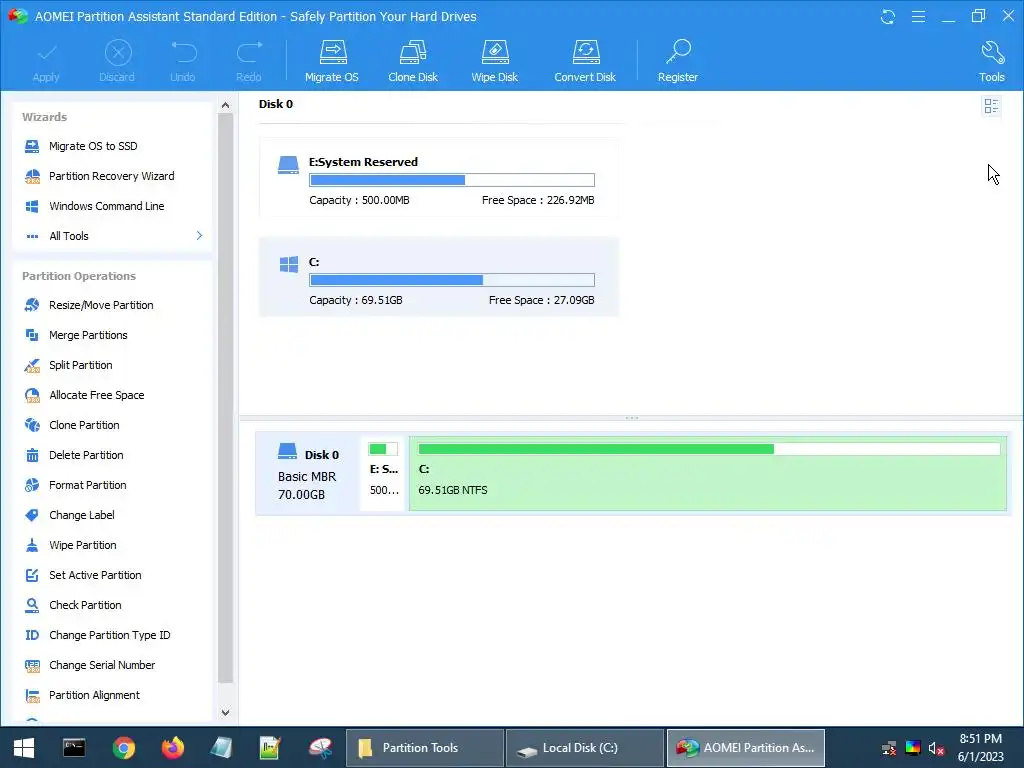Click AOMEI Partition Assistant taskbar button

tap(746, 748)
